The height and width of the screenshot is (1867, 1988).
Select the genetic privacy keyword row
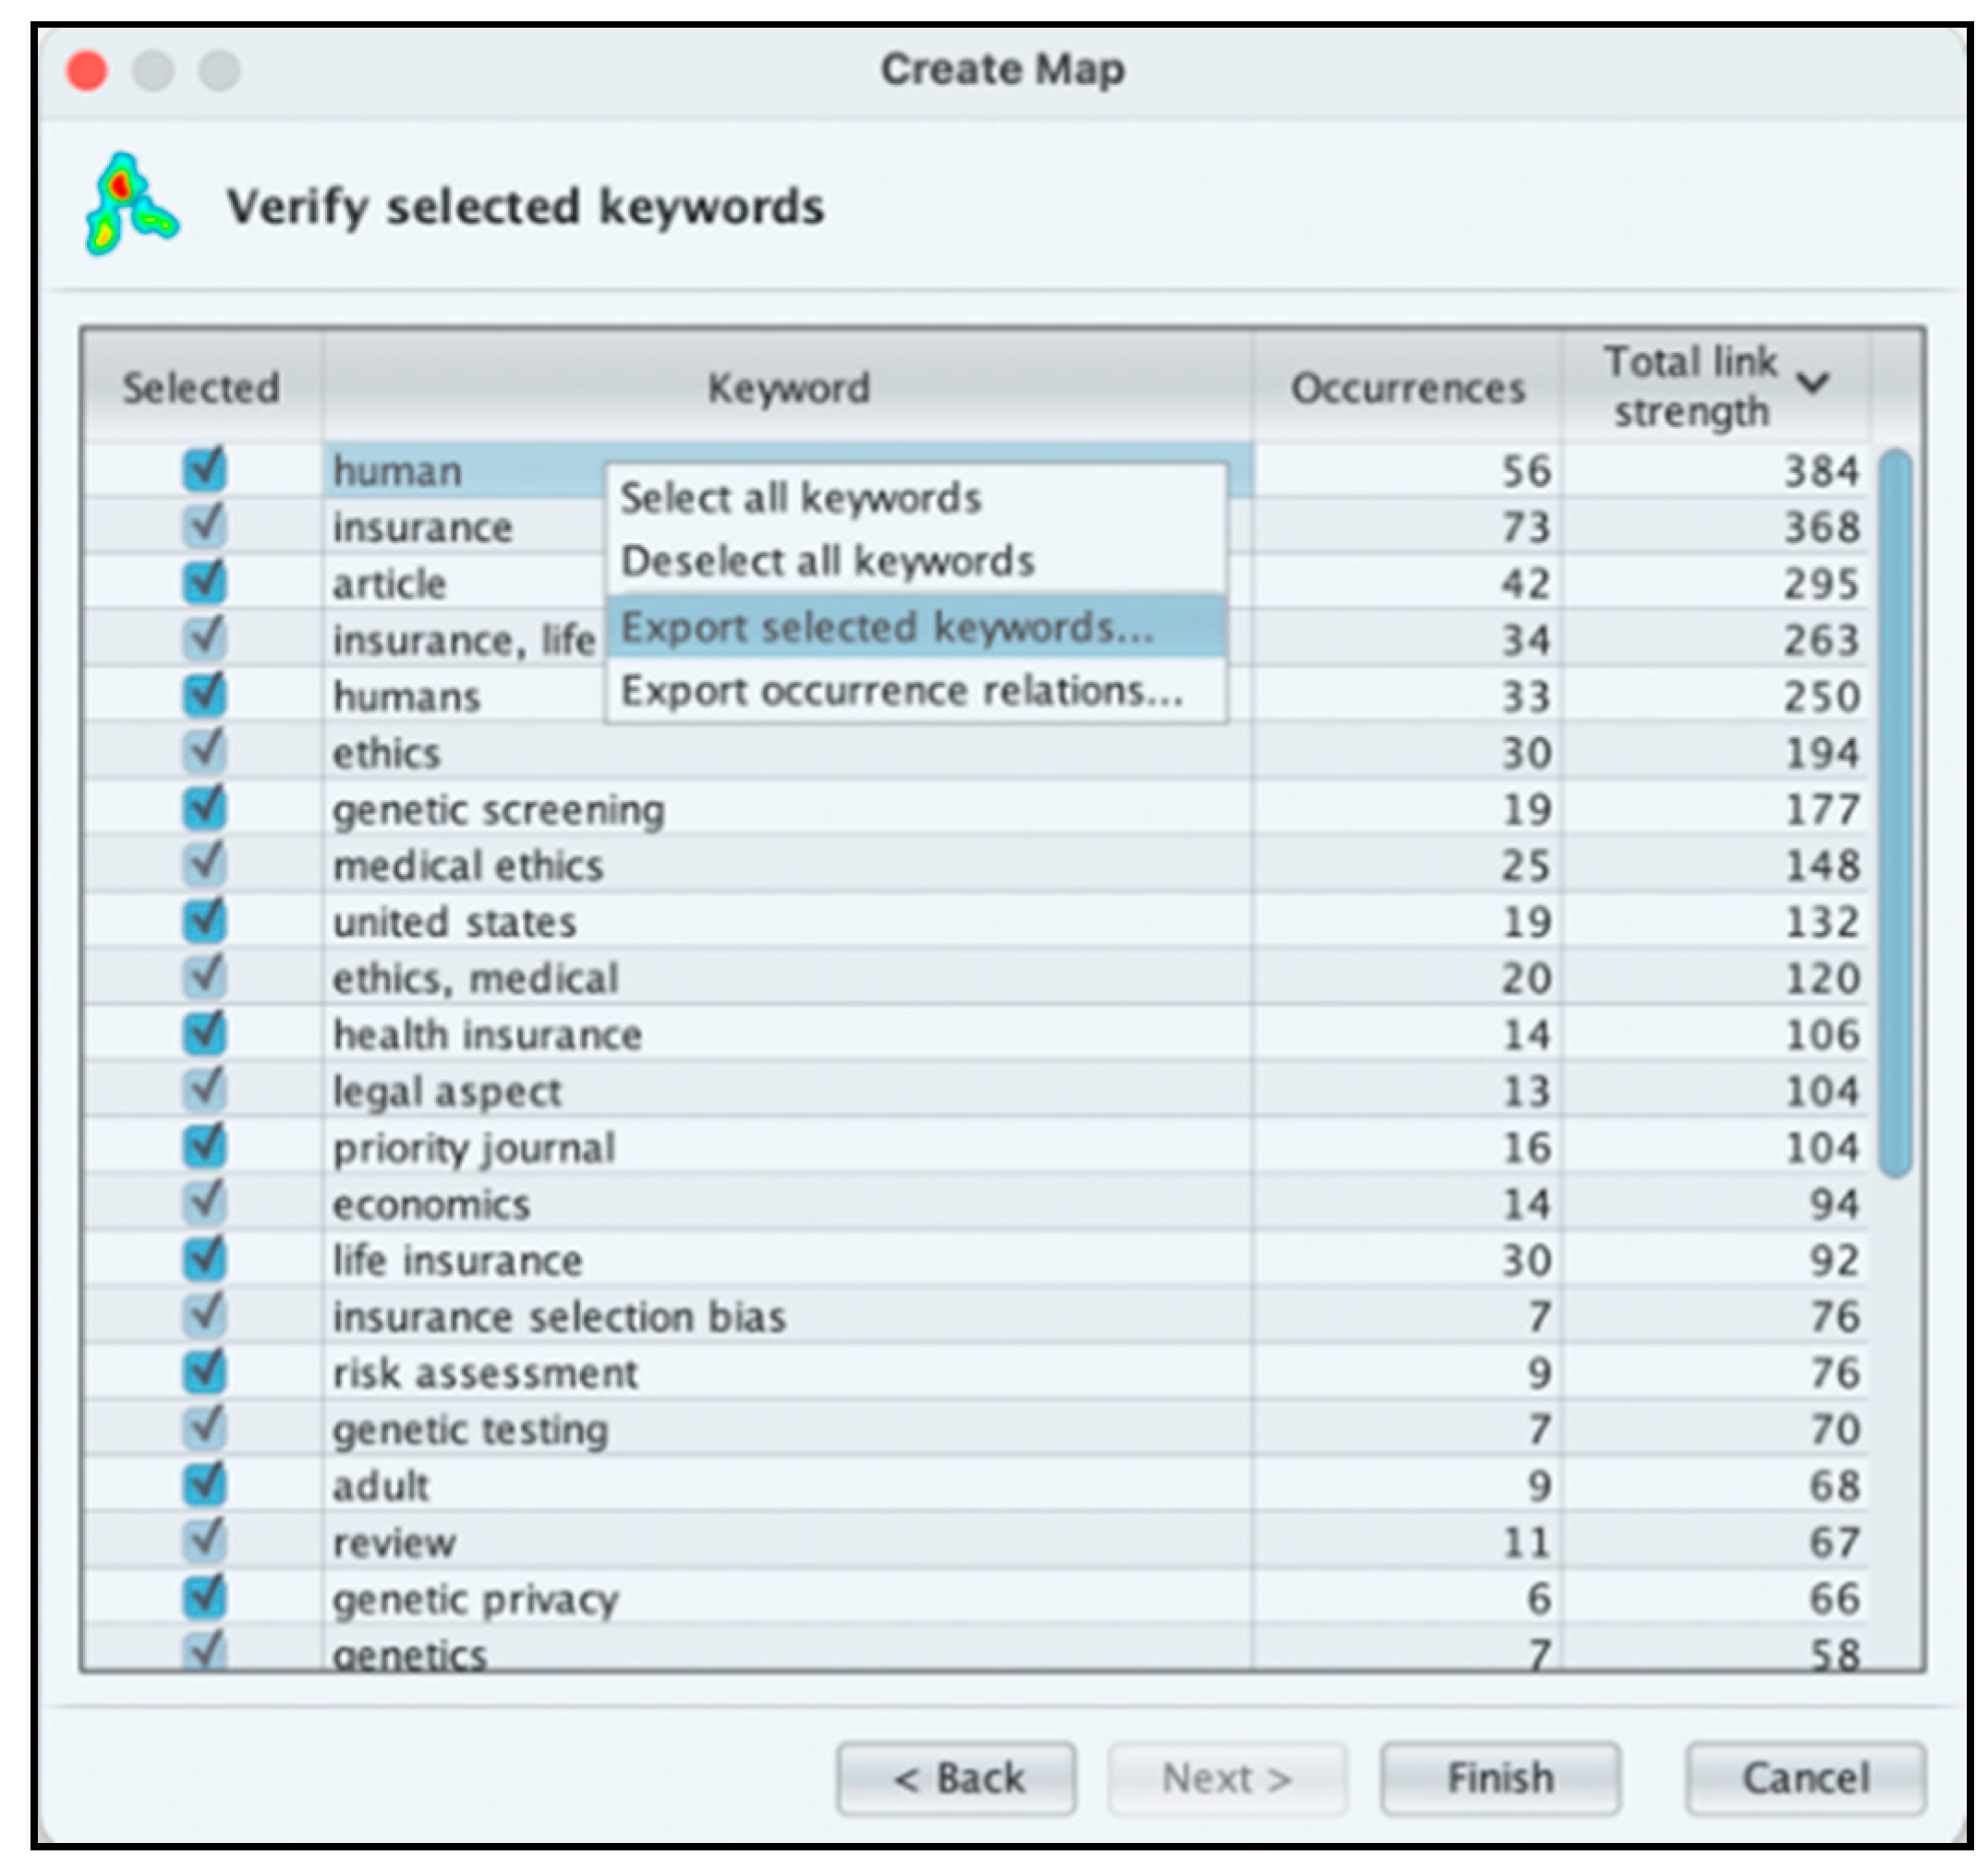[x=476, y=1599]
